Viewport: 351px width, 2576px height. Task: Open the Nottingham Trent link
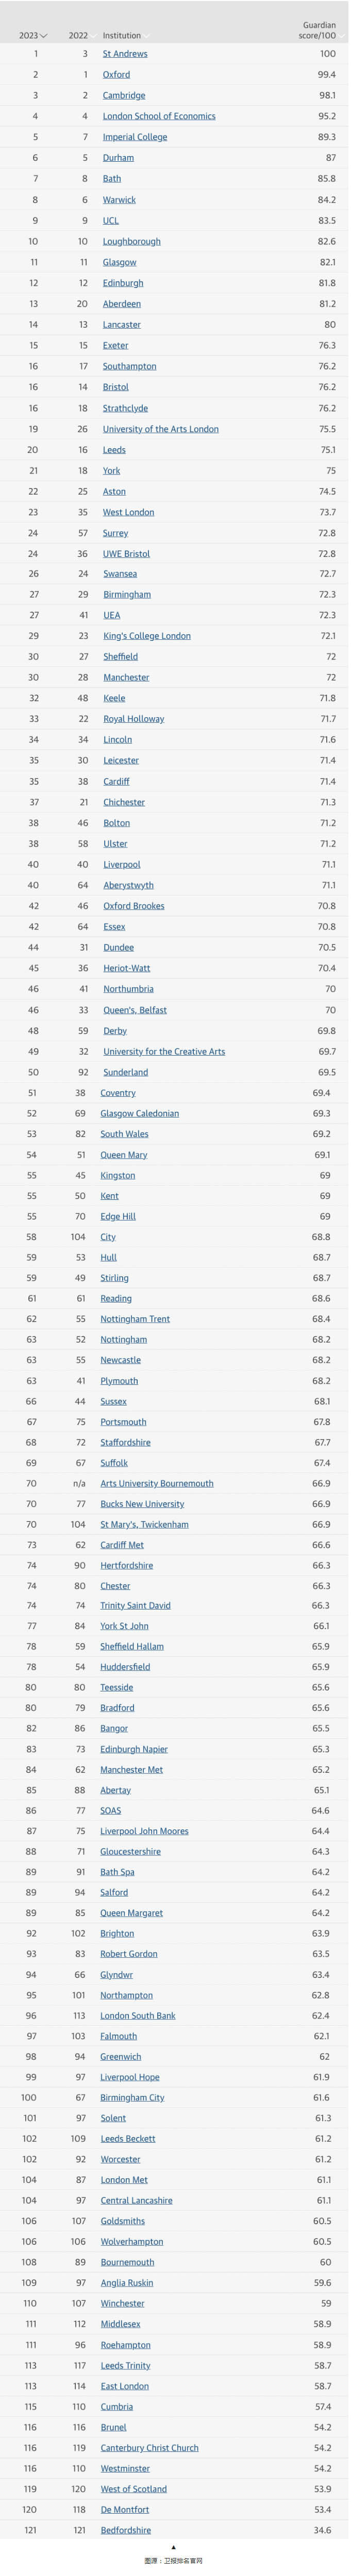tap(135, 1319)
